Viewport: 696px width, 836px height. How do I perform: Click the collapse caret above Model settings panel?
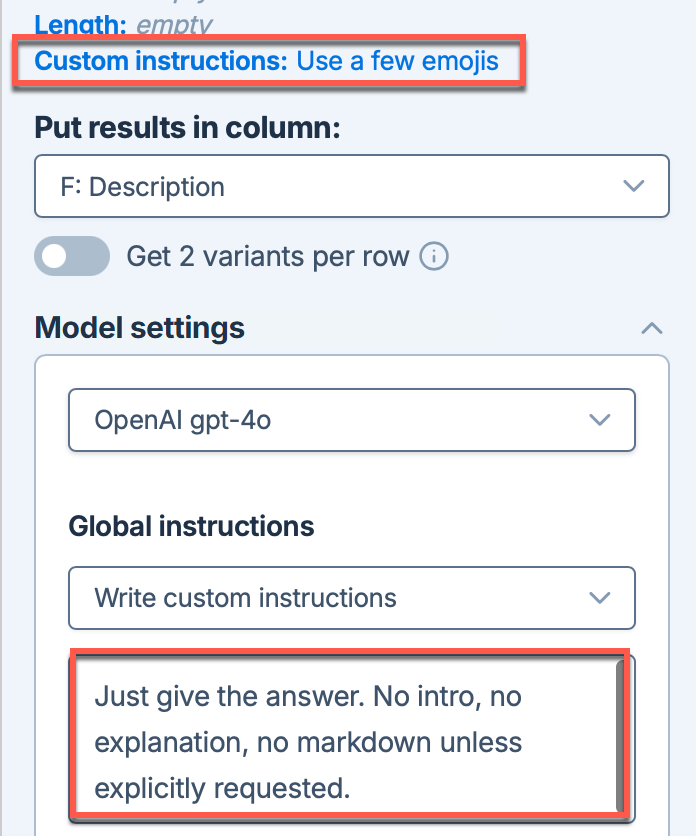(651, 328)
